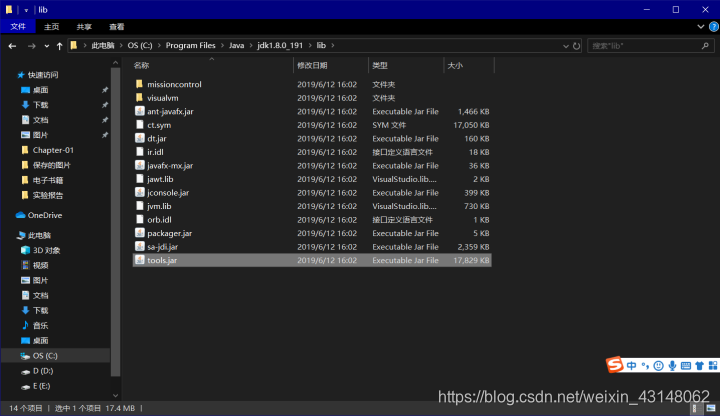
Task: Open the recent locations dropdown arrow
Action: pos(46,46)
